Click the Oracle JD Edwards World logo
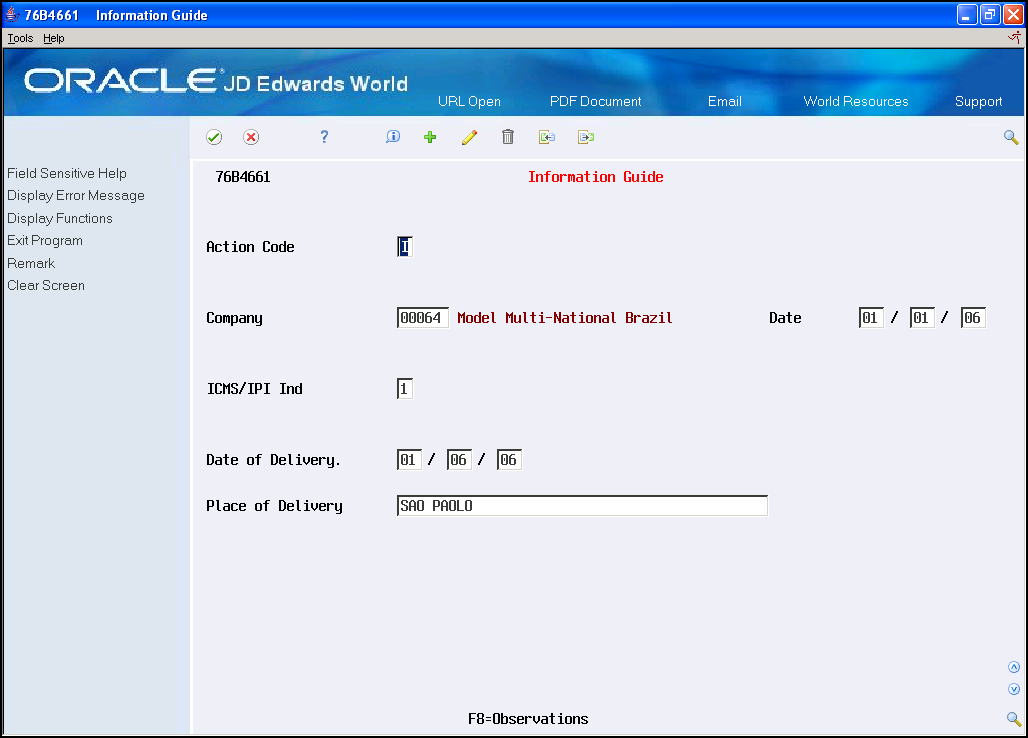Image resolution: width=1028 pixels, height=738 pixels. (x=216, y=81)
